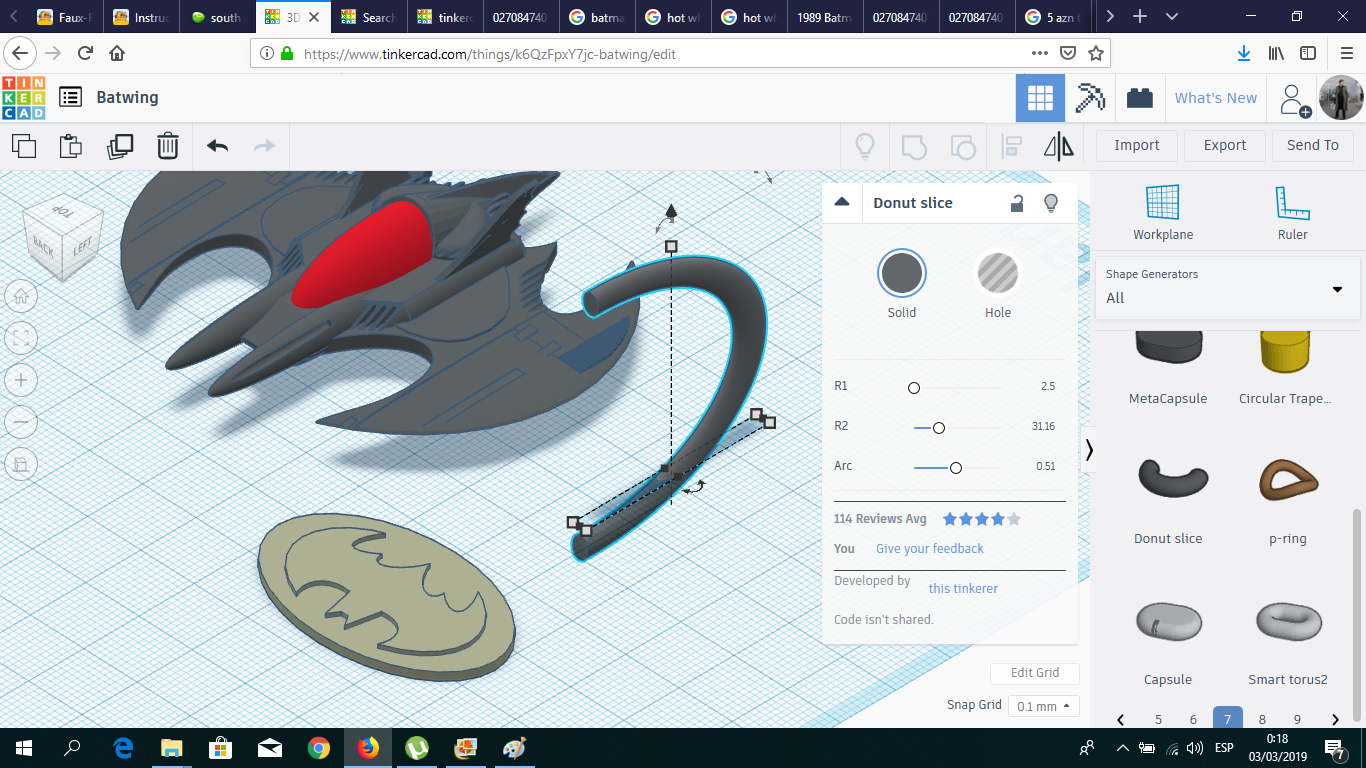Viewport: 1366px width, 768px height.
Task: Delete selected shape with trash icon
Action: [168, 146]
